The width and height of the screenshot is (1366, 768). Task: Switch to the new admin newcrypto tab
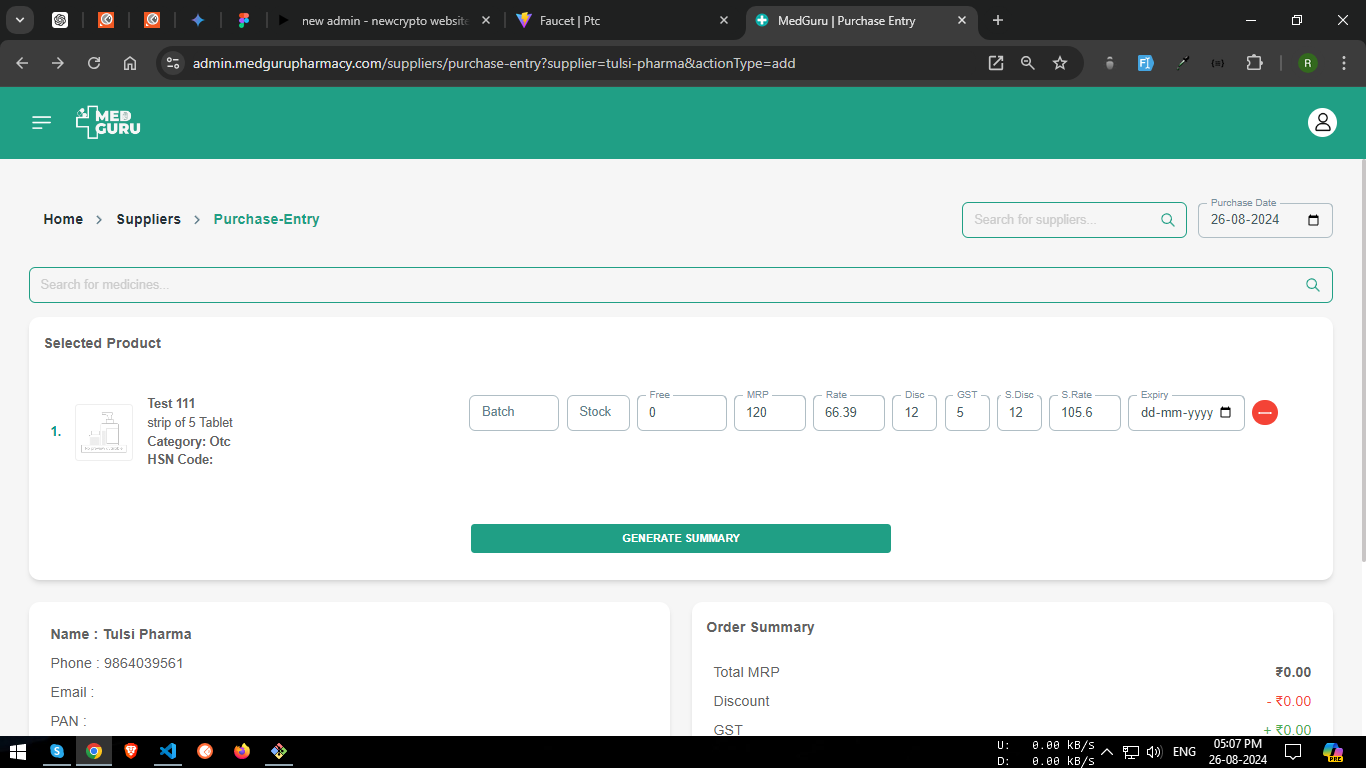coord(385,20)
